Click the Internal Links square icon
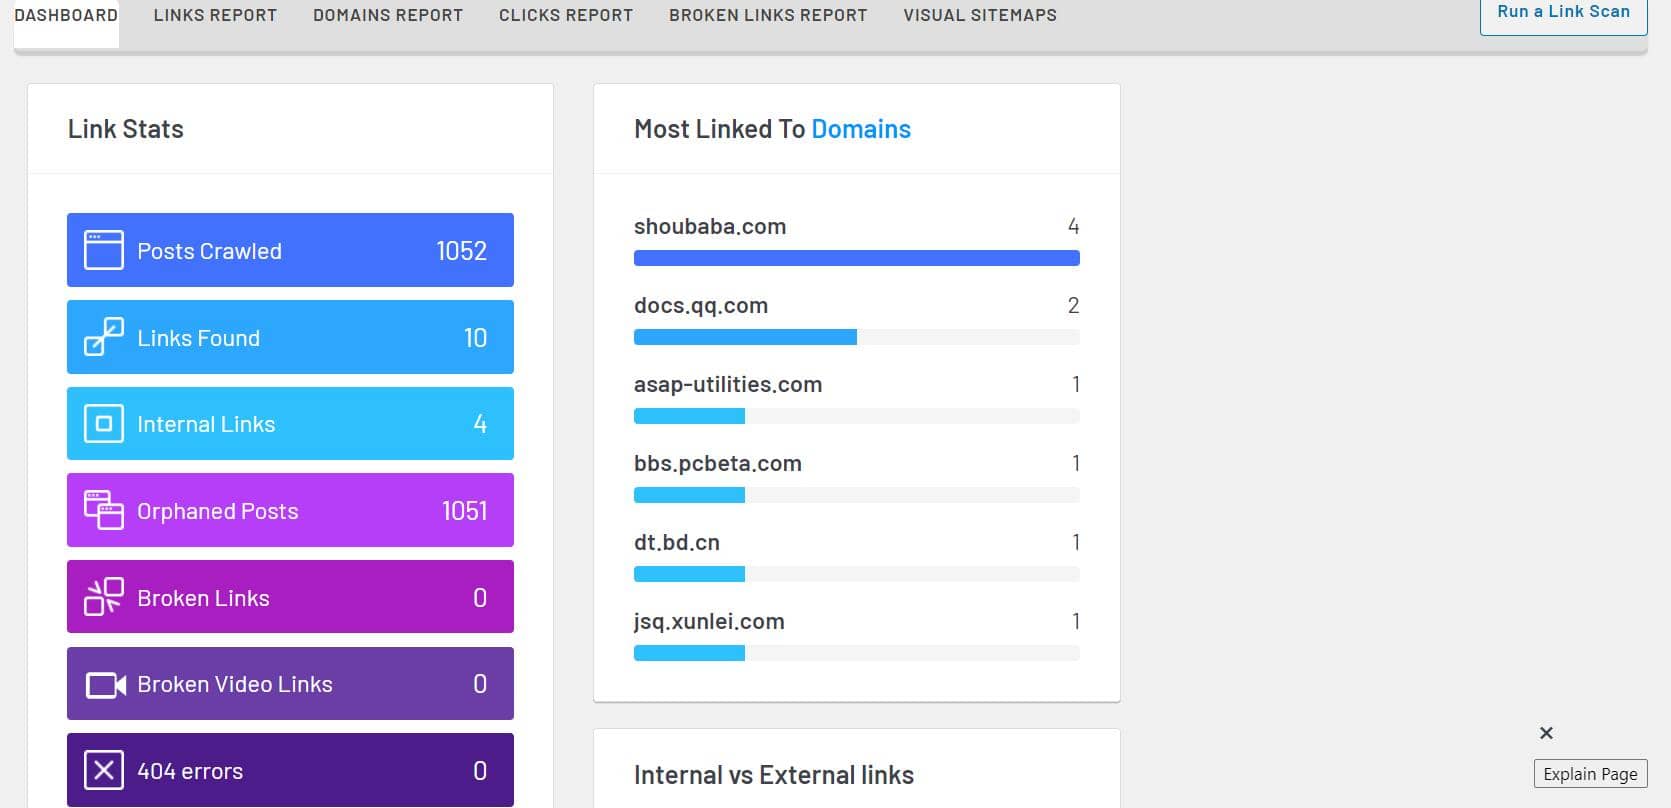The width and height of the screenshot is (1671, 808). click(104, 424)
